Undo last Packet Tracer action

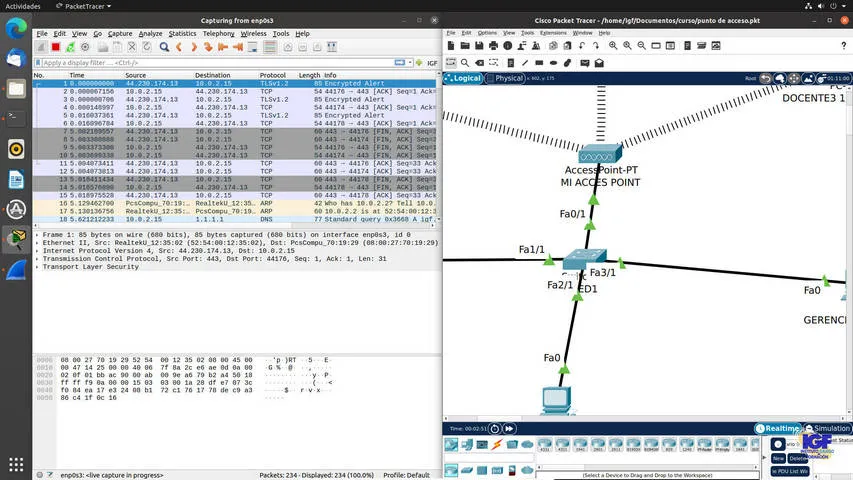582,46
